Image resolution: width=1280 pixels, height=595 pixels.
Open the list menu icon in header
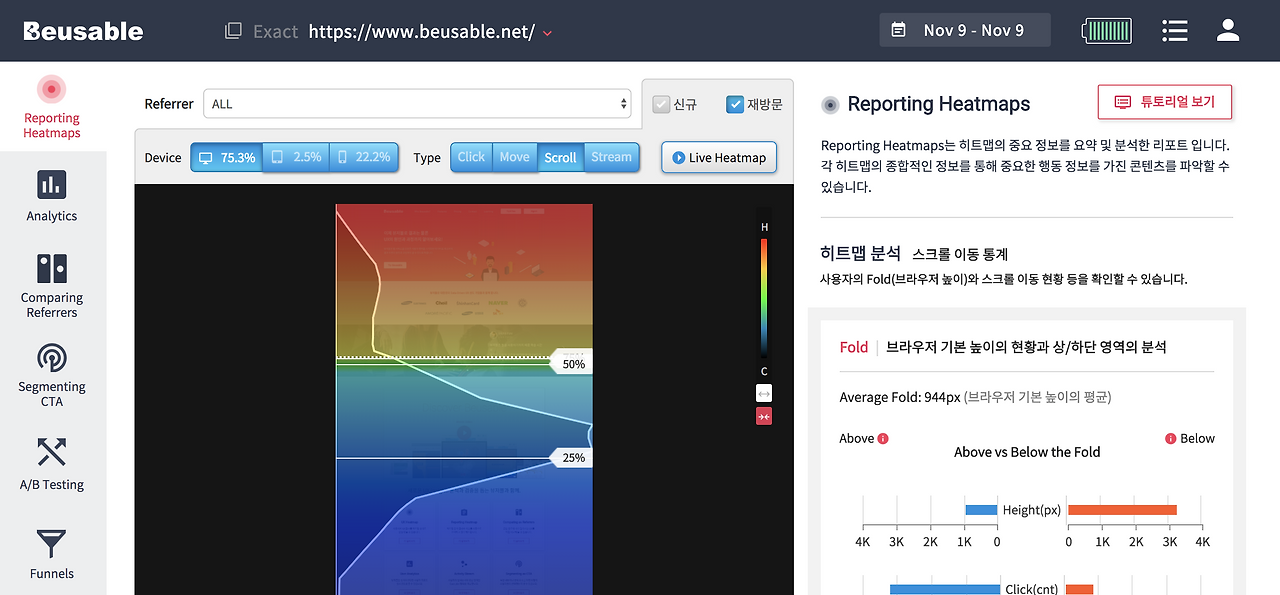point(1175,30)
